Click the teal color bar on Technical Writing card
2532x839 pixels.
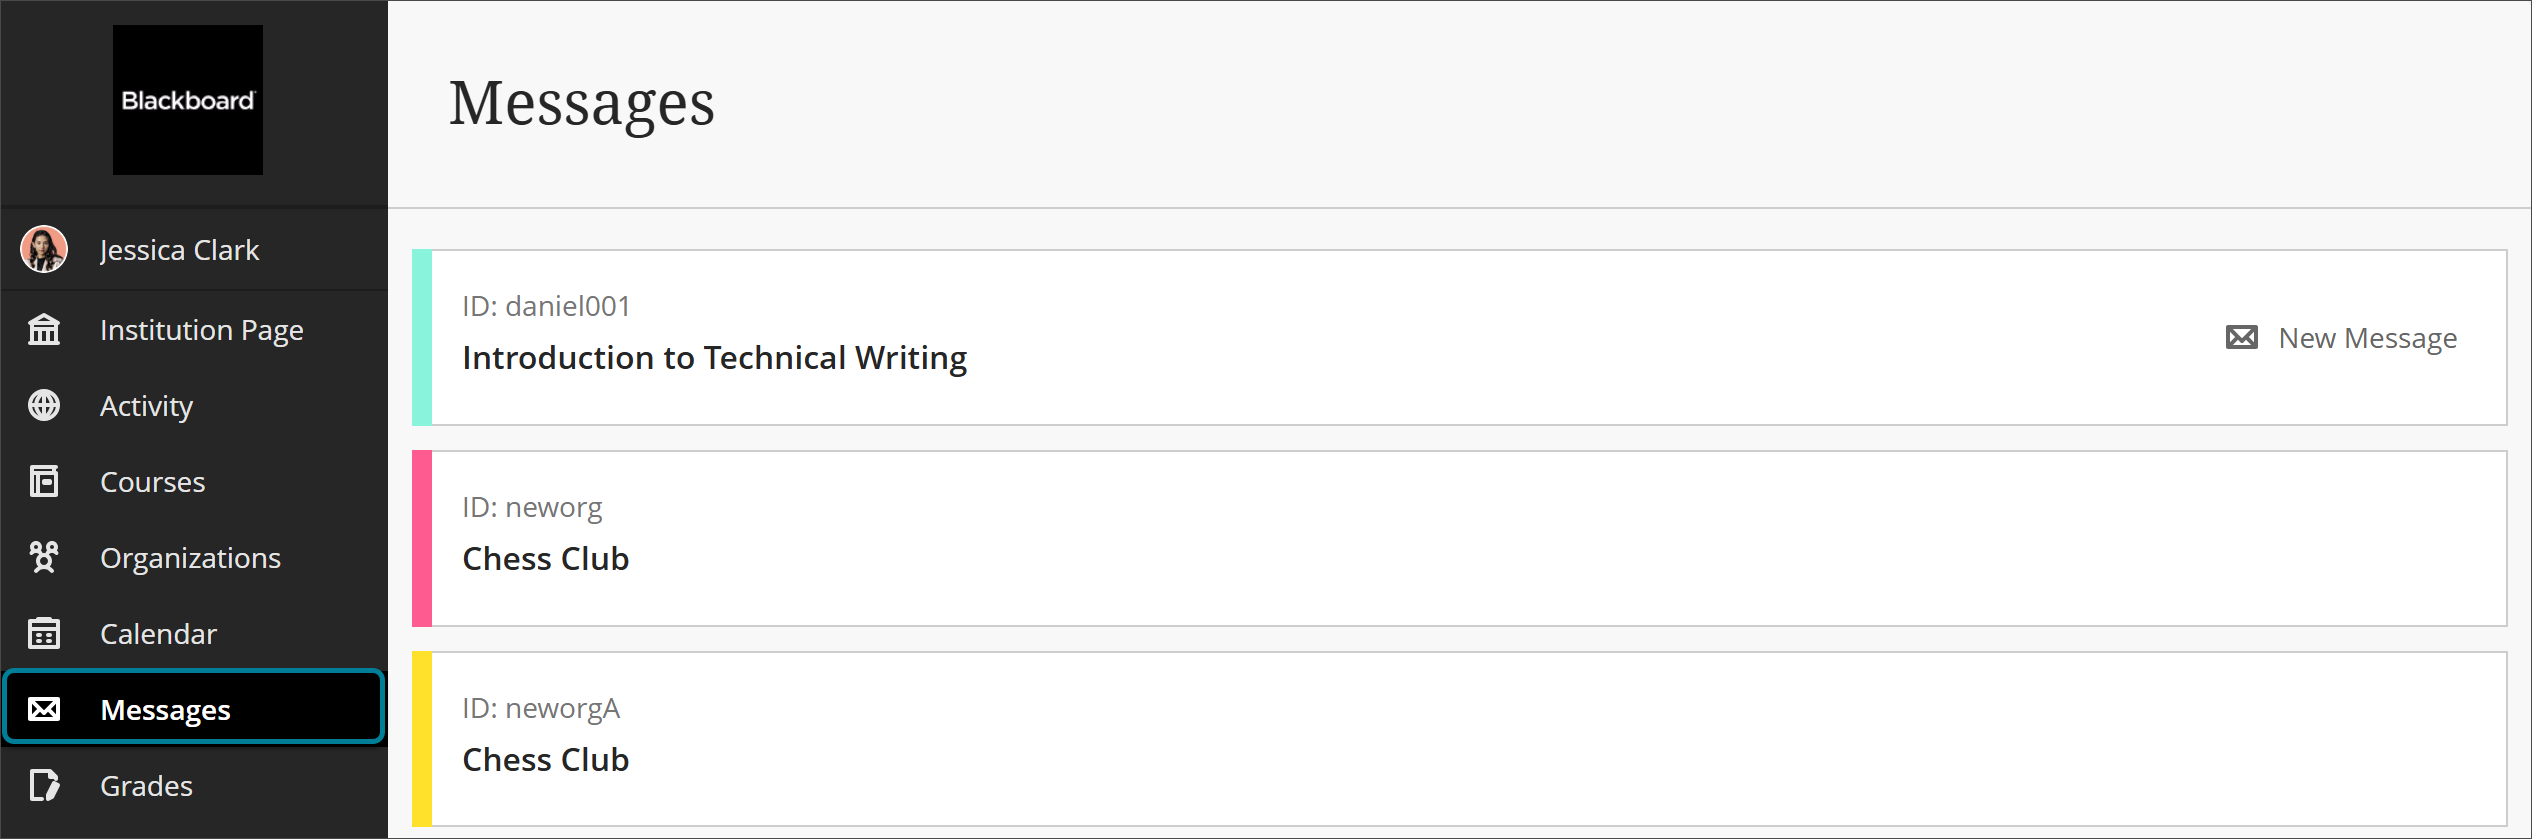[x=422, y=337]
